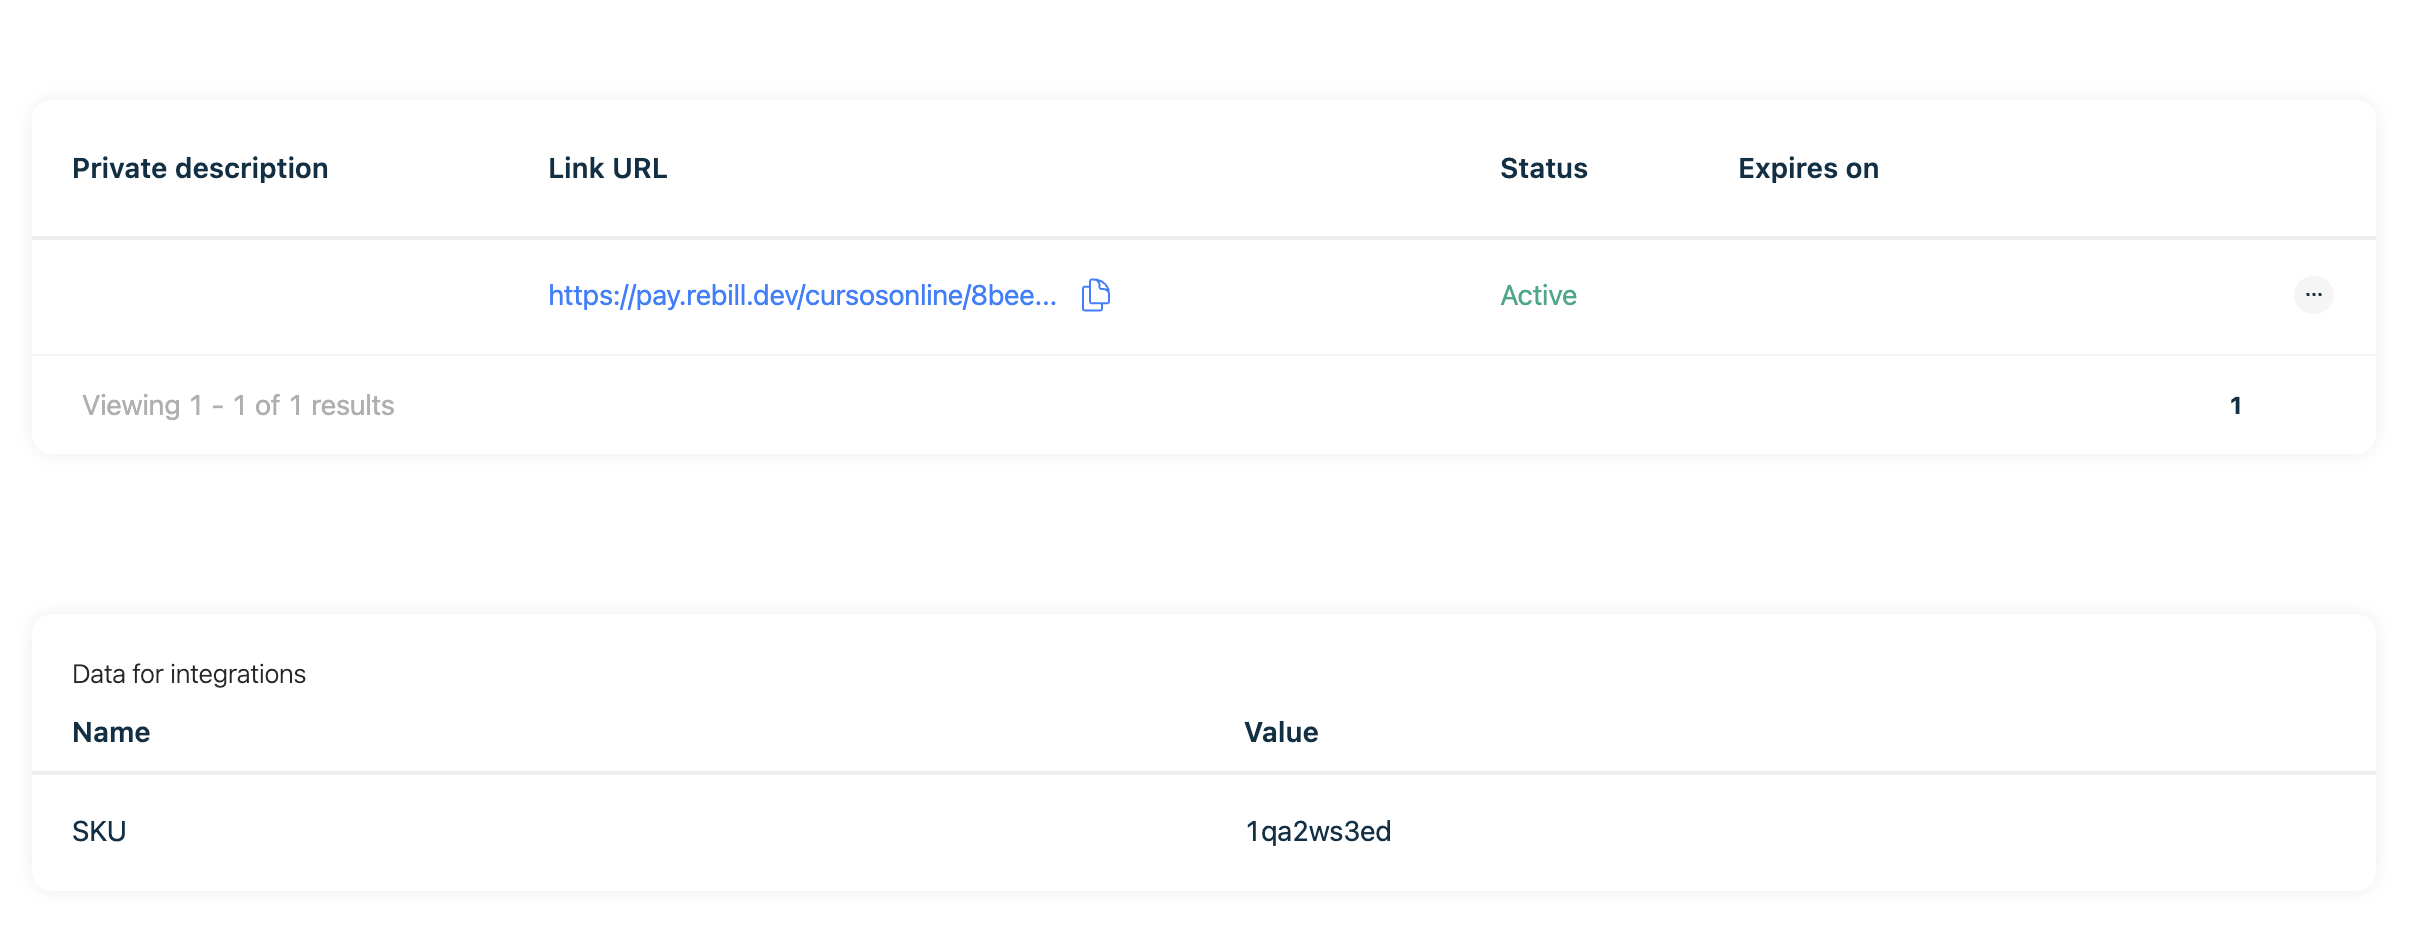Click the Expires on column header
Screen dimensions: 2418x932
coord(1806,168)
